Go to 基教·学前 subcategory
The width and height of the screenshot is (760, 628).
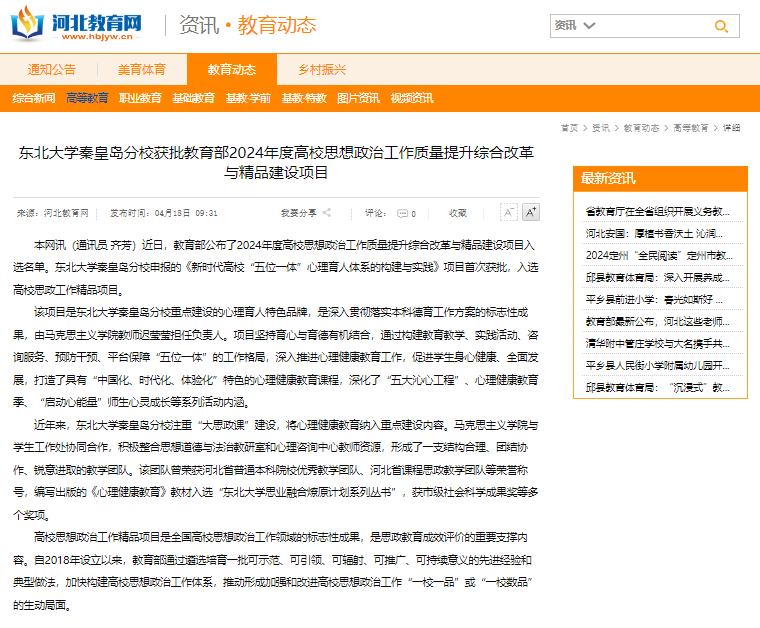248,98
